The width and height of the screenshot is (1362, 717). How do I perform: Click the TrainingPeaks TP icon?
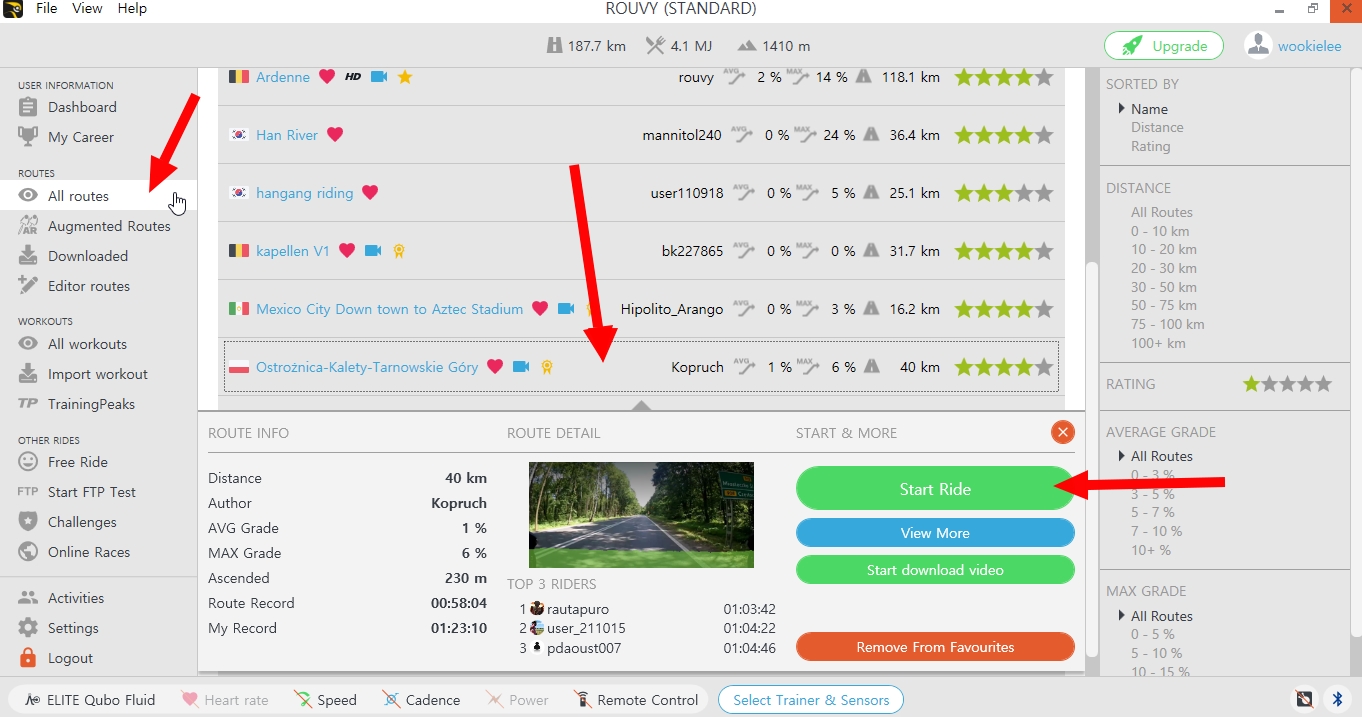28,404
